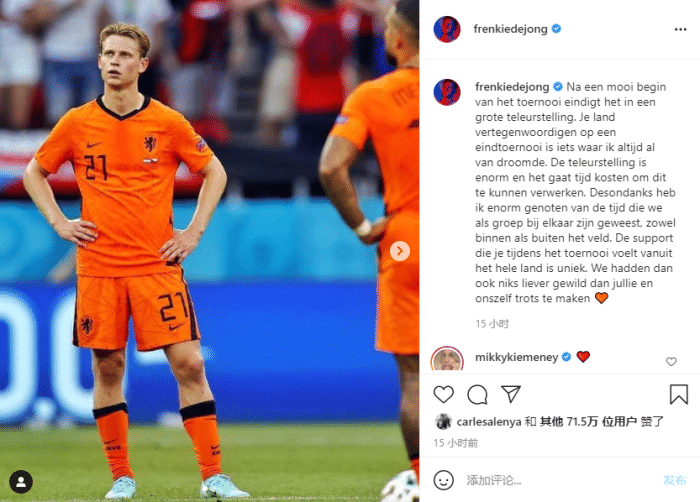This screenshot has width=700, height=502.
Task: Click the 发布 post comment button
Action: tap(675, 480)
